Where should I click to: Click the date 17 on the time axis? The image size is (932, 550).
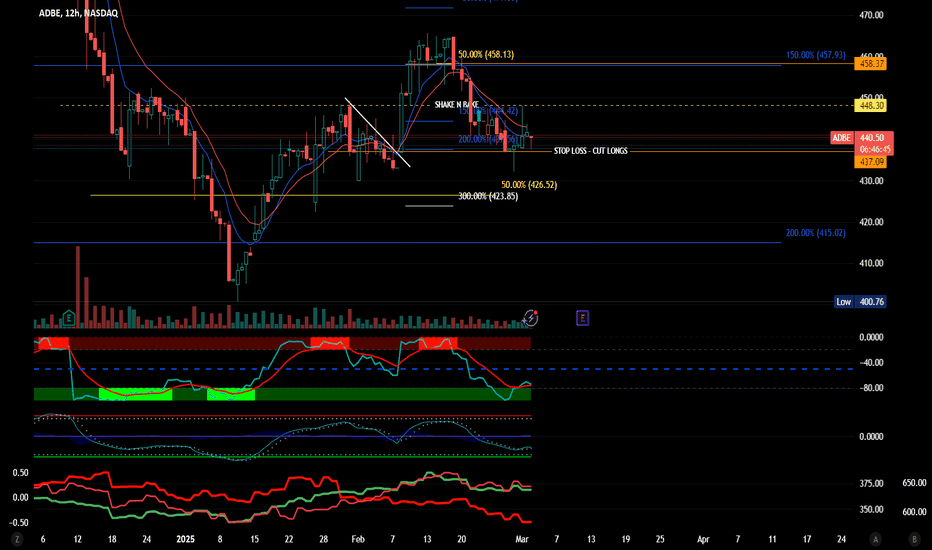point(807,539)
